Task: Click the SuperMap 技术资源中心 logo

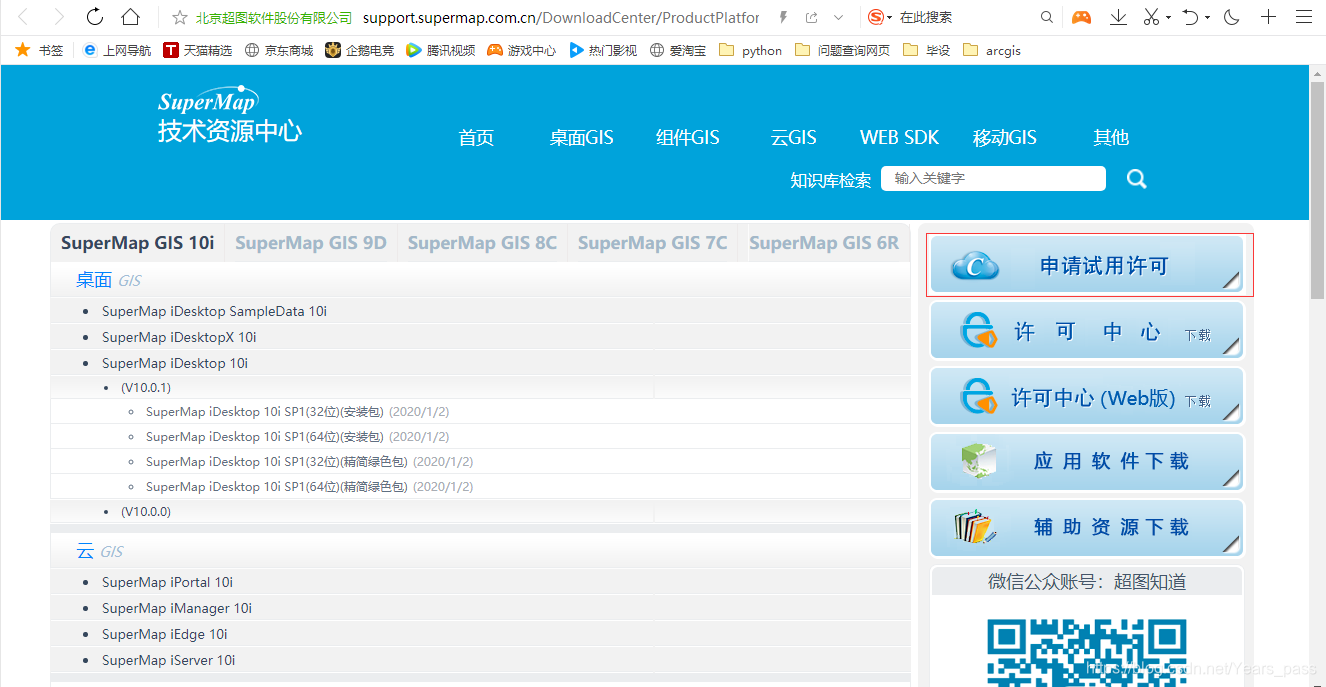Action: (229, 115)
